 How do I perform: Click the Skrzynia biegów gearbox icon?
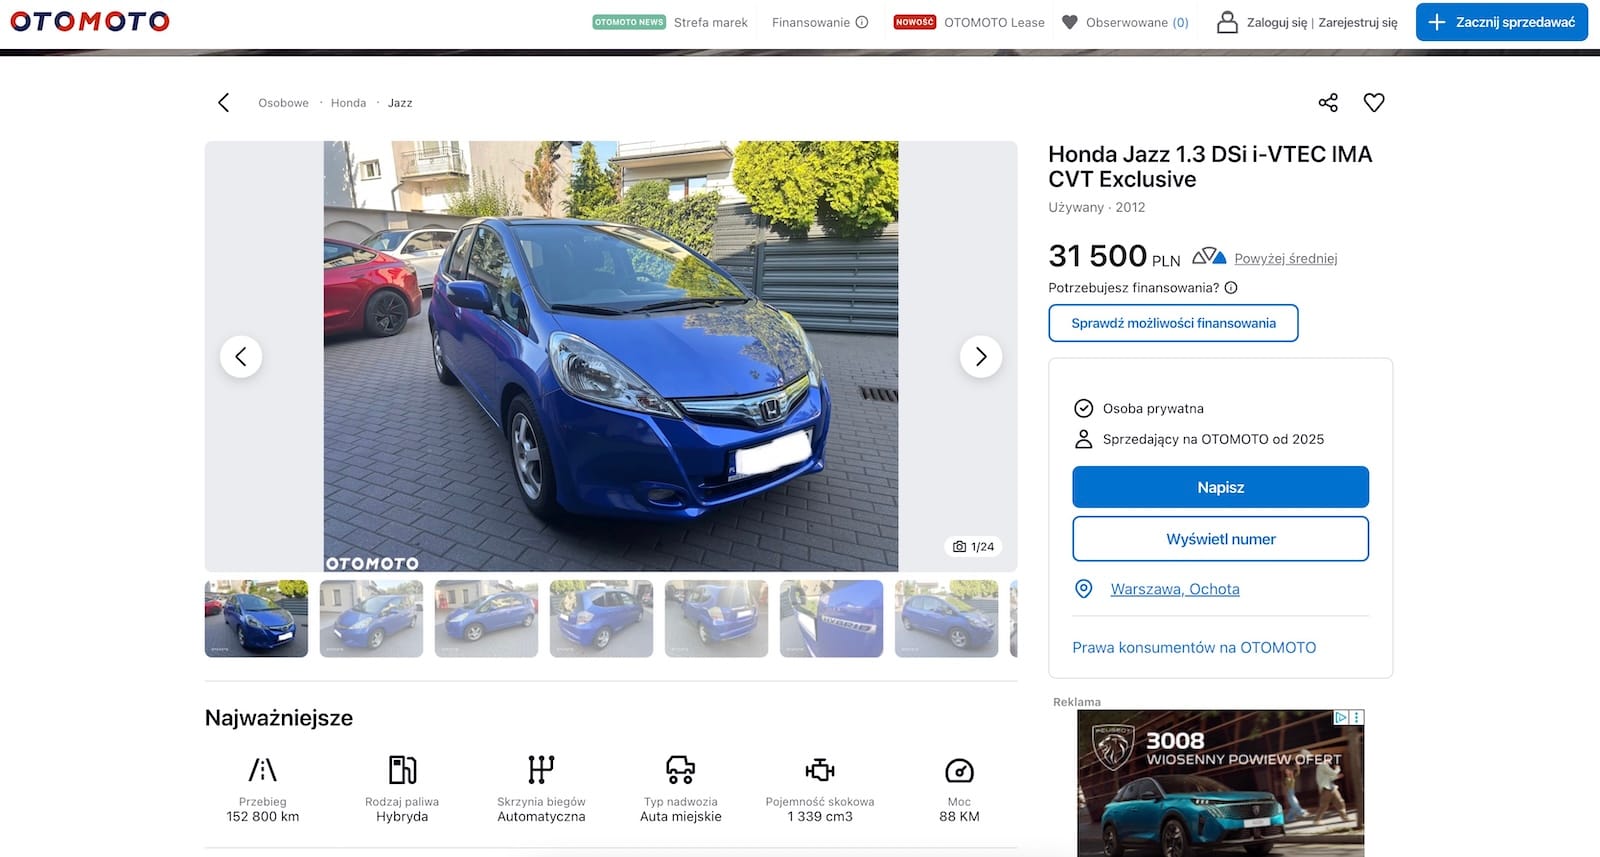(541, 770)
